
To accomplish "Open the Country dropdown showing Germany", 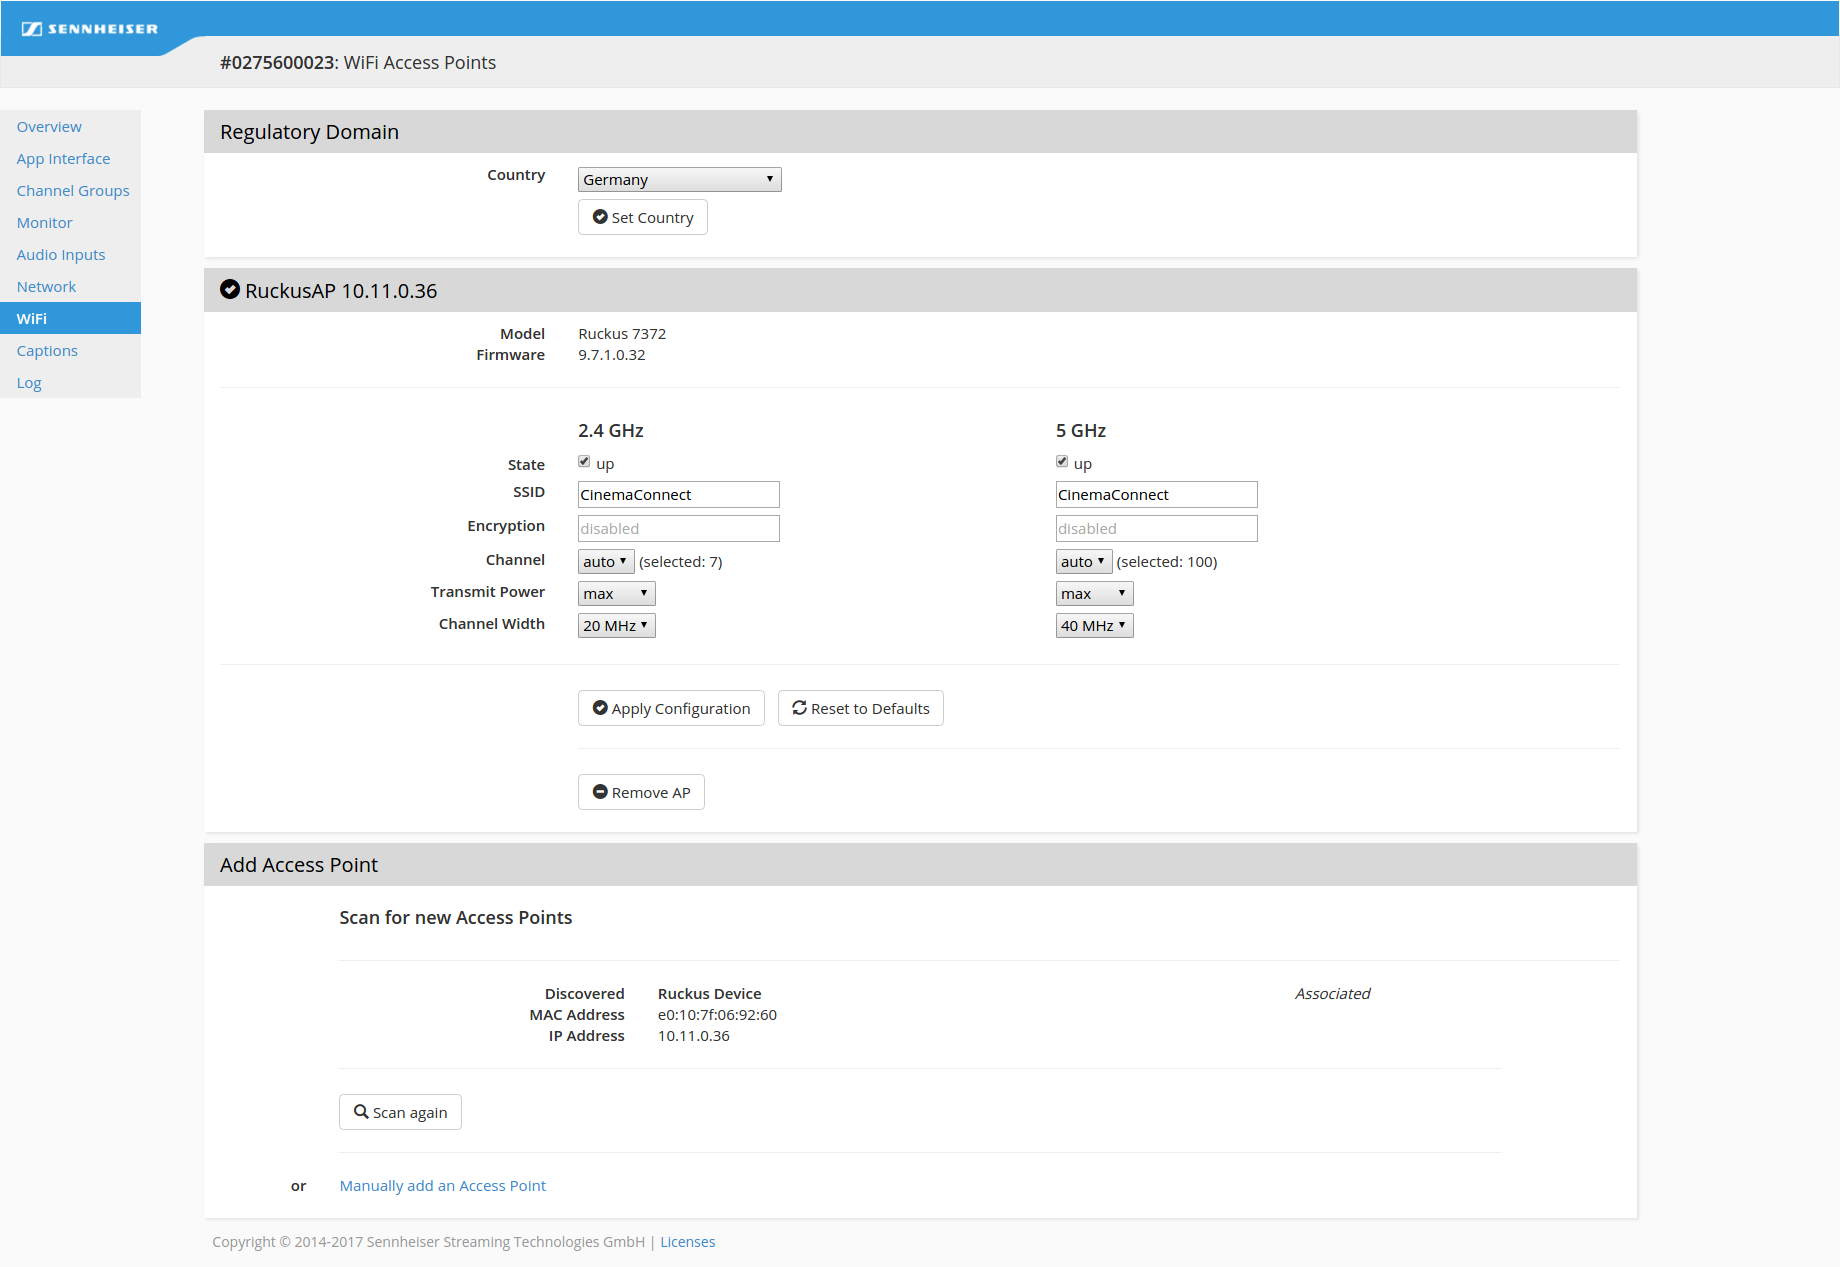I will (679, 179).
